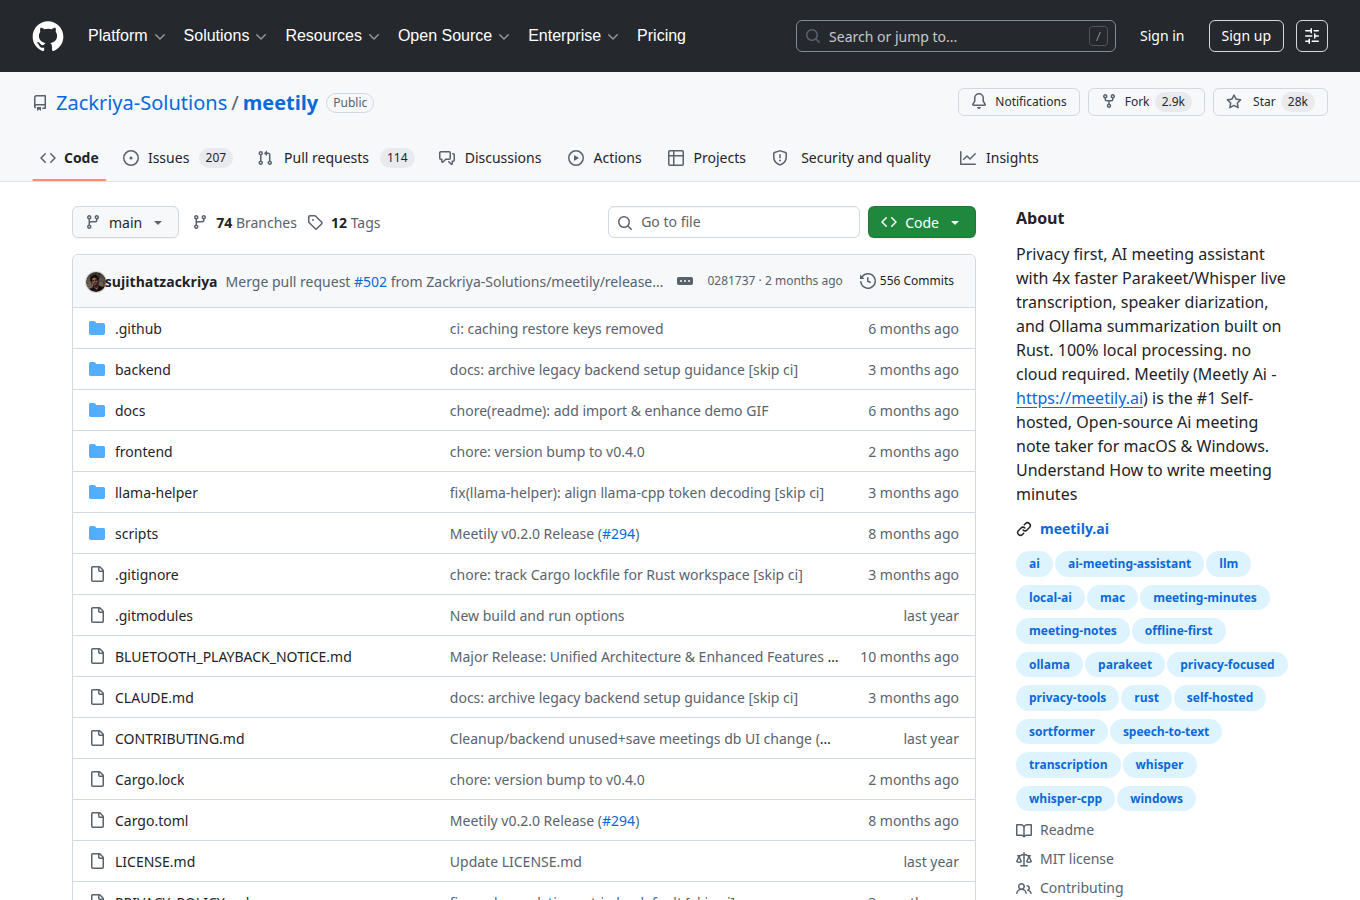This screenshot has width=1360, height=900.
Task: Click the Contributing people icon
Action: tap(1024, 888)
